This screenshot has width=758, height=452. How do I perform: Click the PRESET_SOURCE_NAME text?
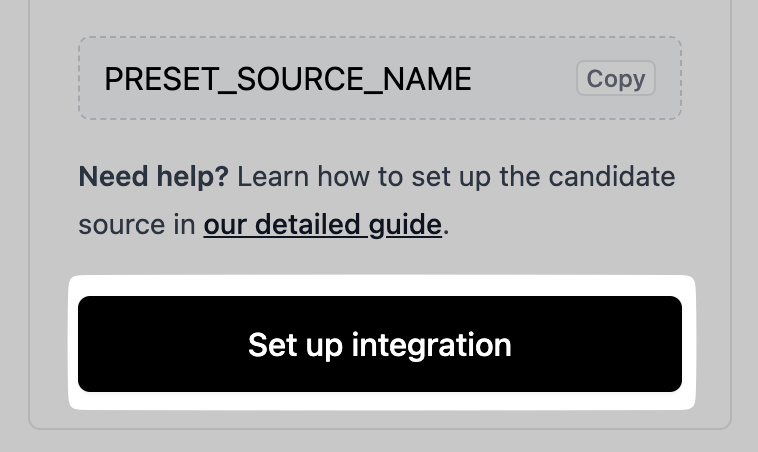[288, 80]
